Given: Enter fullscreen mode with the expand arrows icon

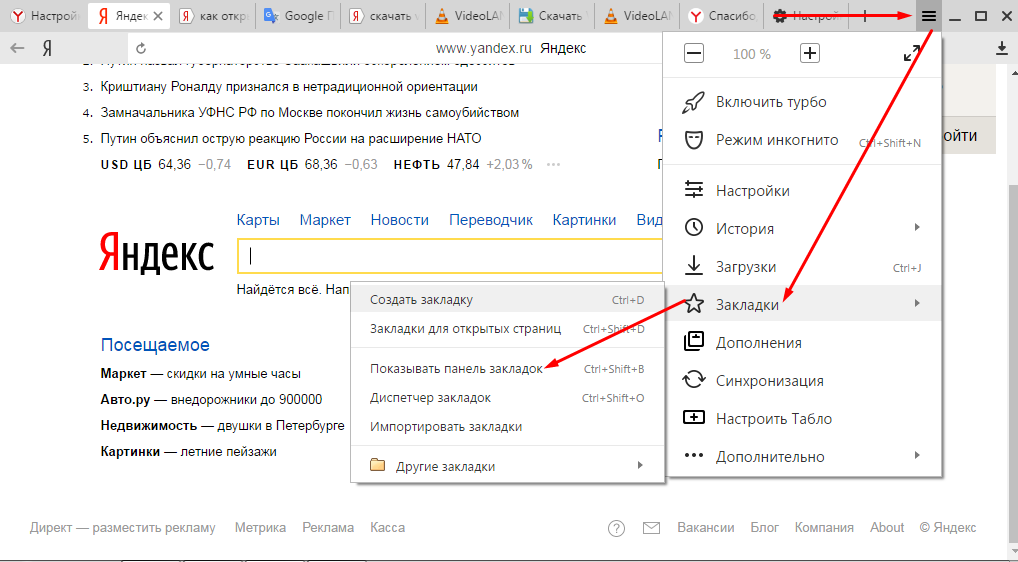Looking at the screenshot, I should 911,54.
